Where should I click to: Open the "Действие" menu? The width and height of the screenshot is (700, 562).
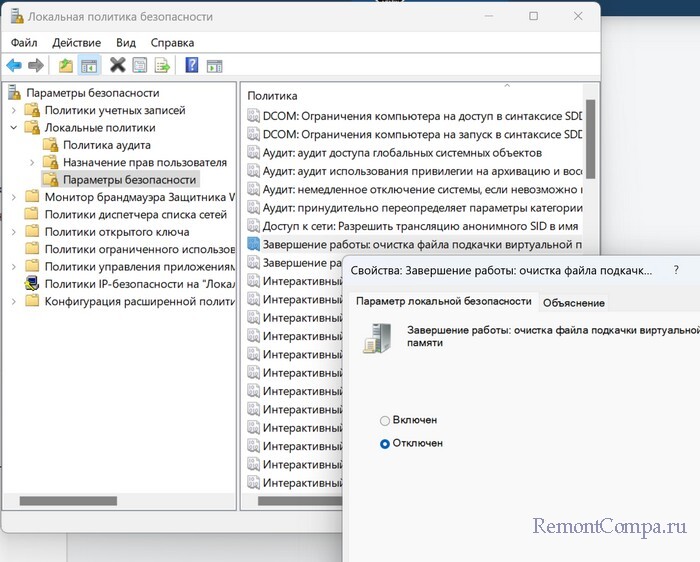(76, 43)
